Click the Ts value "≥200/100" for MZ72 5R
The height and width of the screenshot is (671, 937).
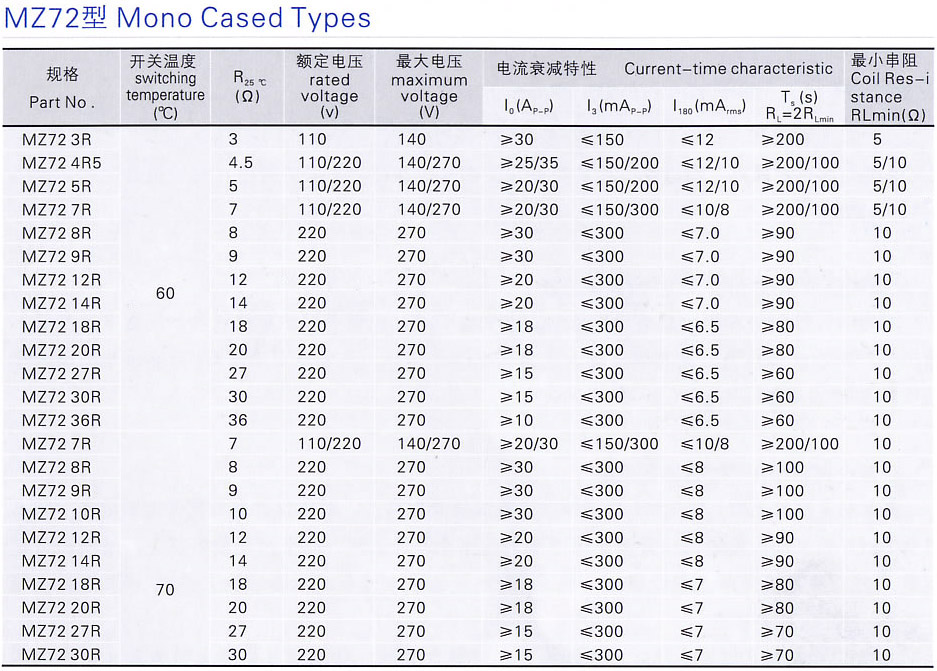[800, 186]
